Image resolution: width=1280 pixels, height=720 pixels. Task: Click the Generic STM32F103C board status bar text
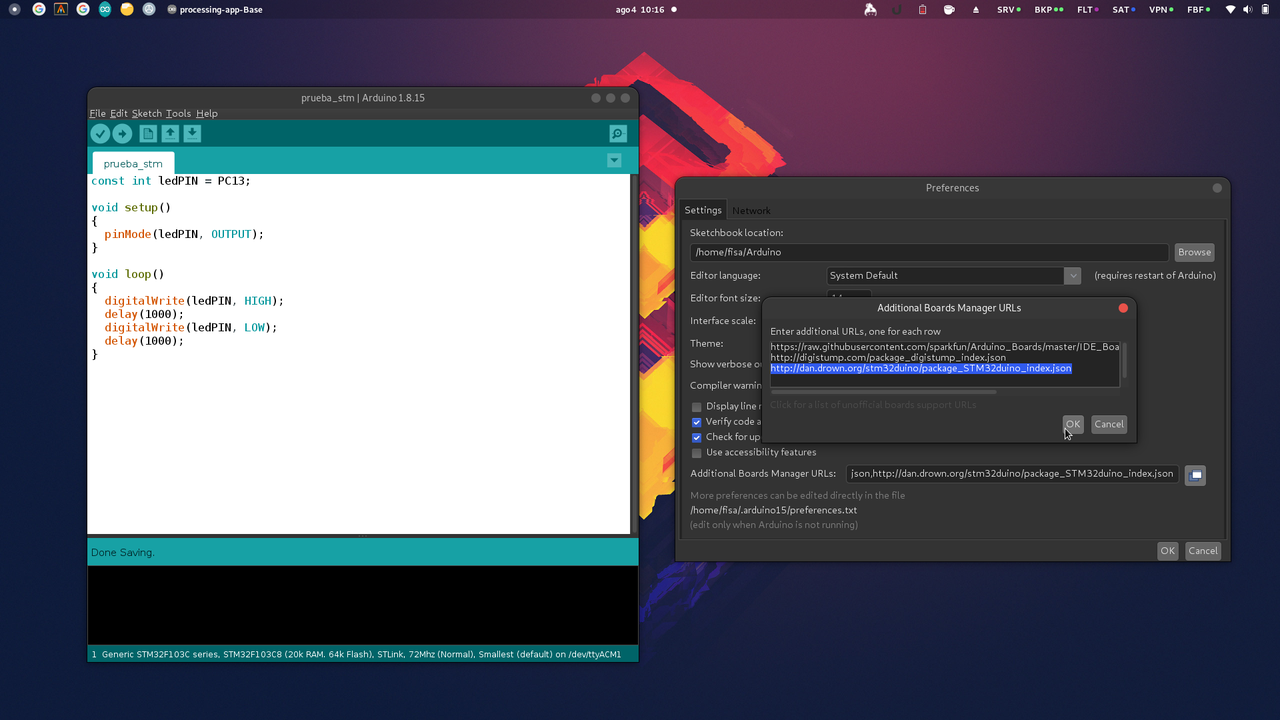(361, 654)
